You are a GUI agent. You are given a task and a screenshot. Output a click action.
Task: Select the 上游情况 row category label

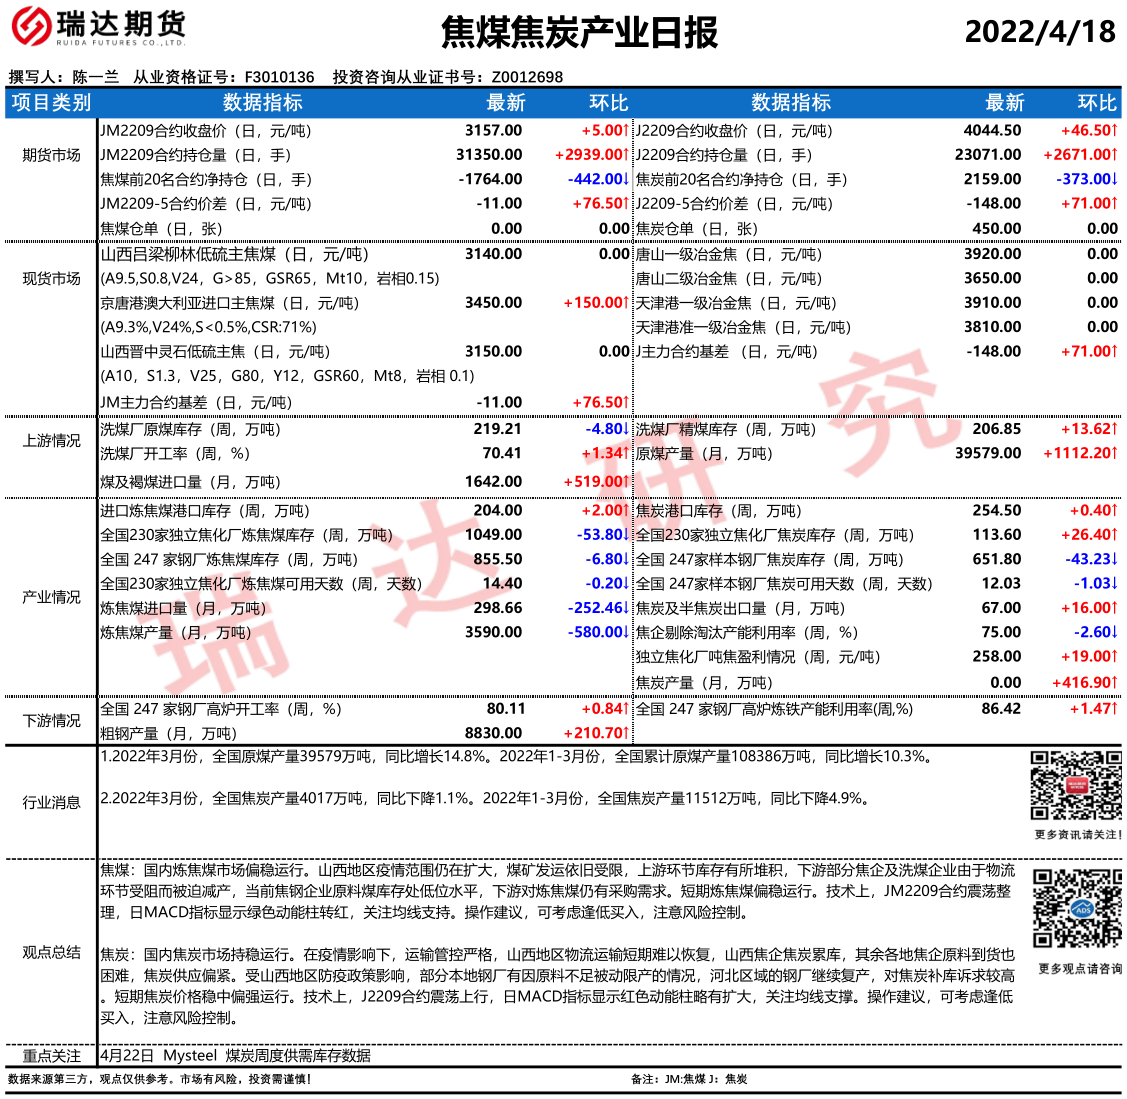(x=51, y=441)
